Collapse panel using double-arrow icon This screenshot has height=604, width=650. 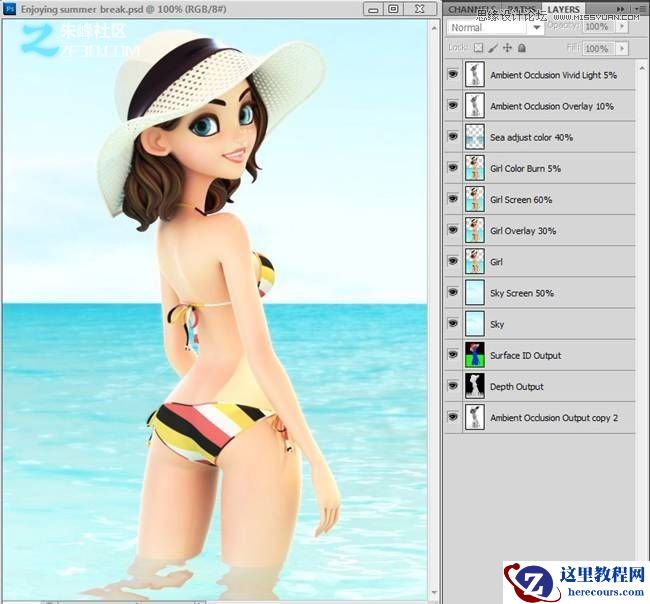(621, 9)
